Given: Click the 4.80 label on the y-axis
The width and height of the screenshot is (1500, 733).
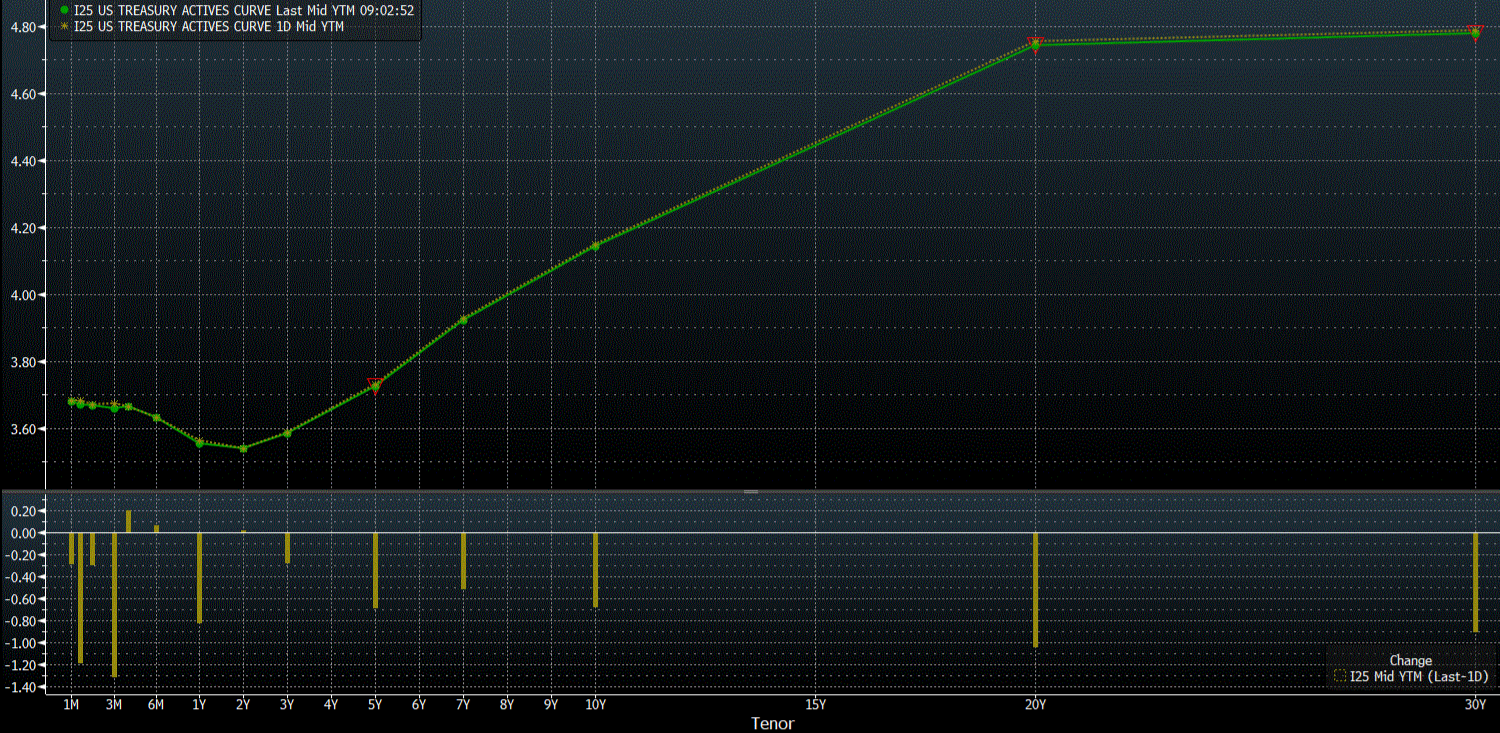Looking at the screenshot, I should (22, 27).
